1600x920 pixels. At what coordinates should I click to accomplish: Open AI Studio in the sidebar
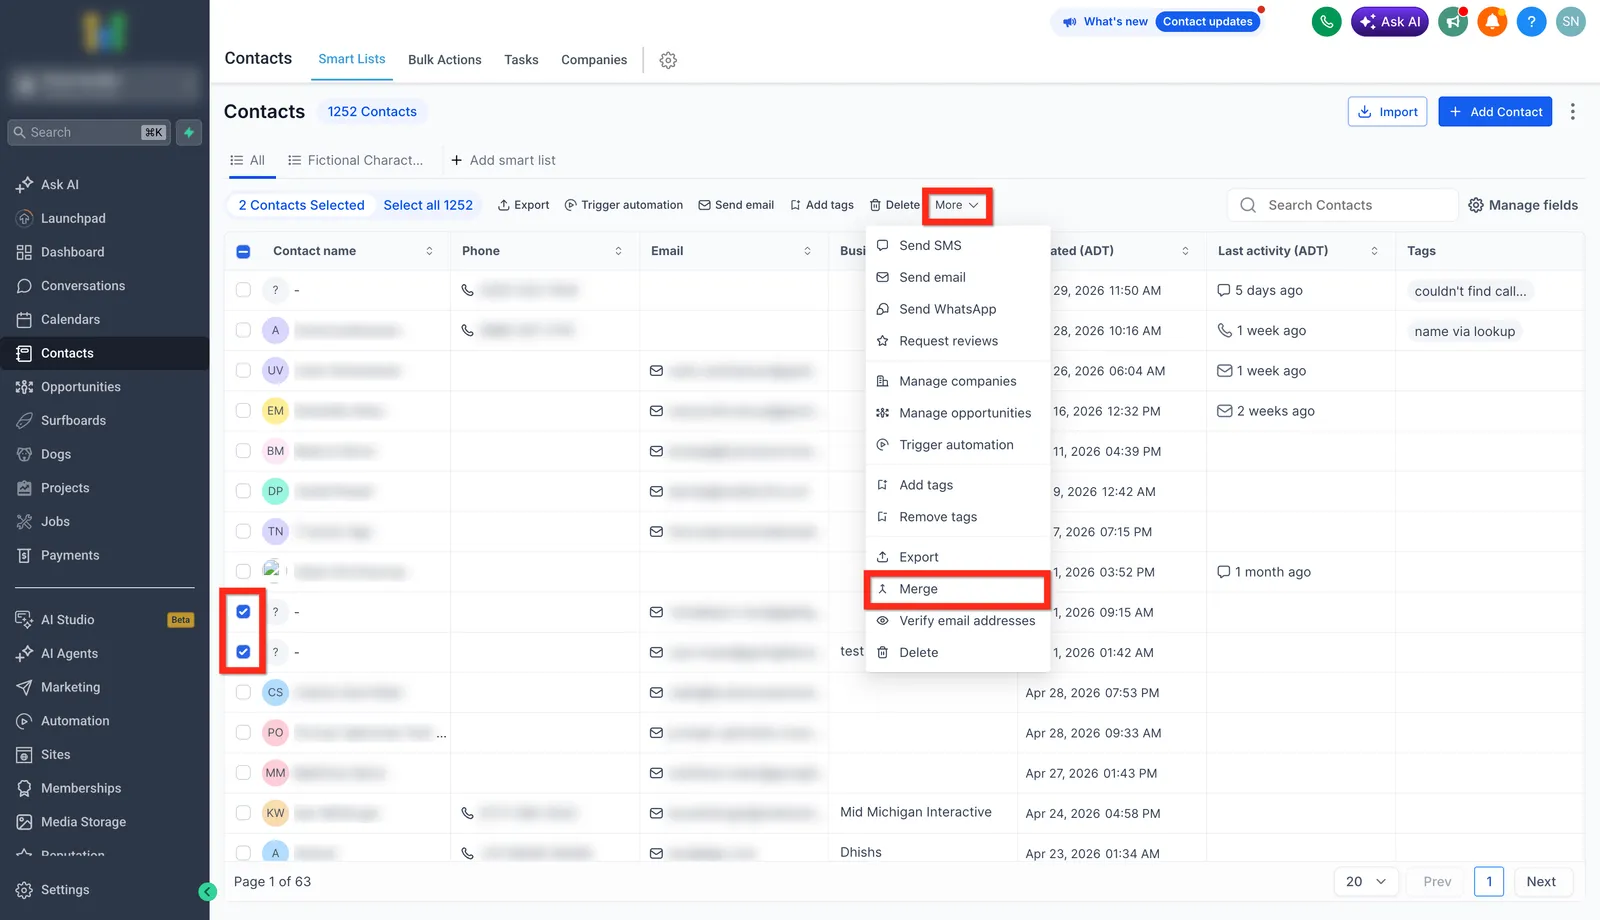coord(67,620)
